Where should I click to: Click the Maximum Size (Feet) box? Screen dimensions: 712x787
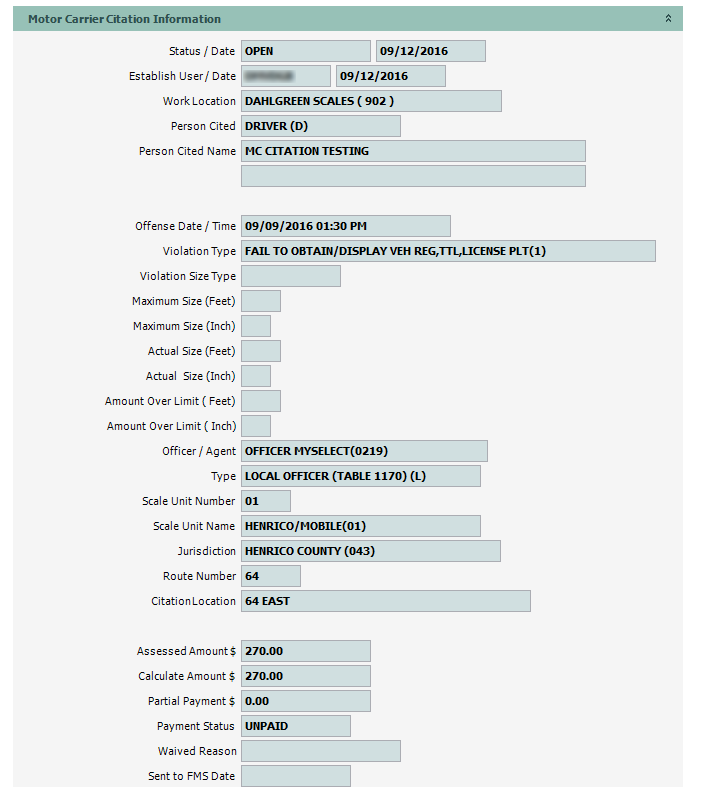260,301
